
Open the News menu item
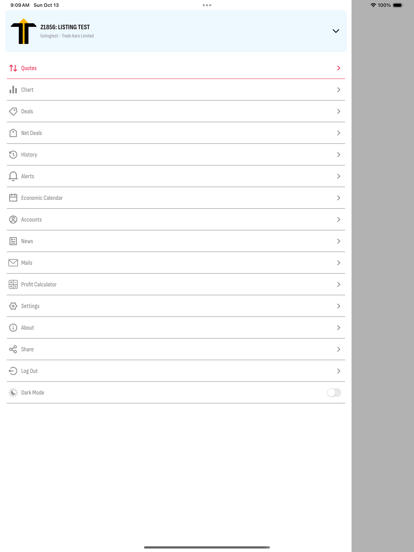tap(176, 241)
